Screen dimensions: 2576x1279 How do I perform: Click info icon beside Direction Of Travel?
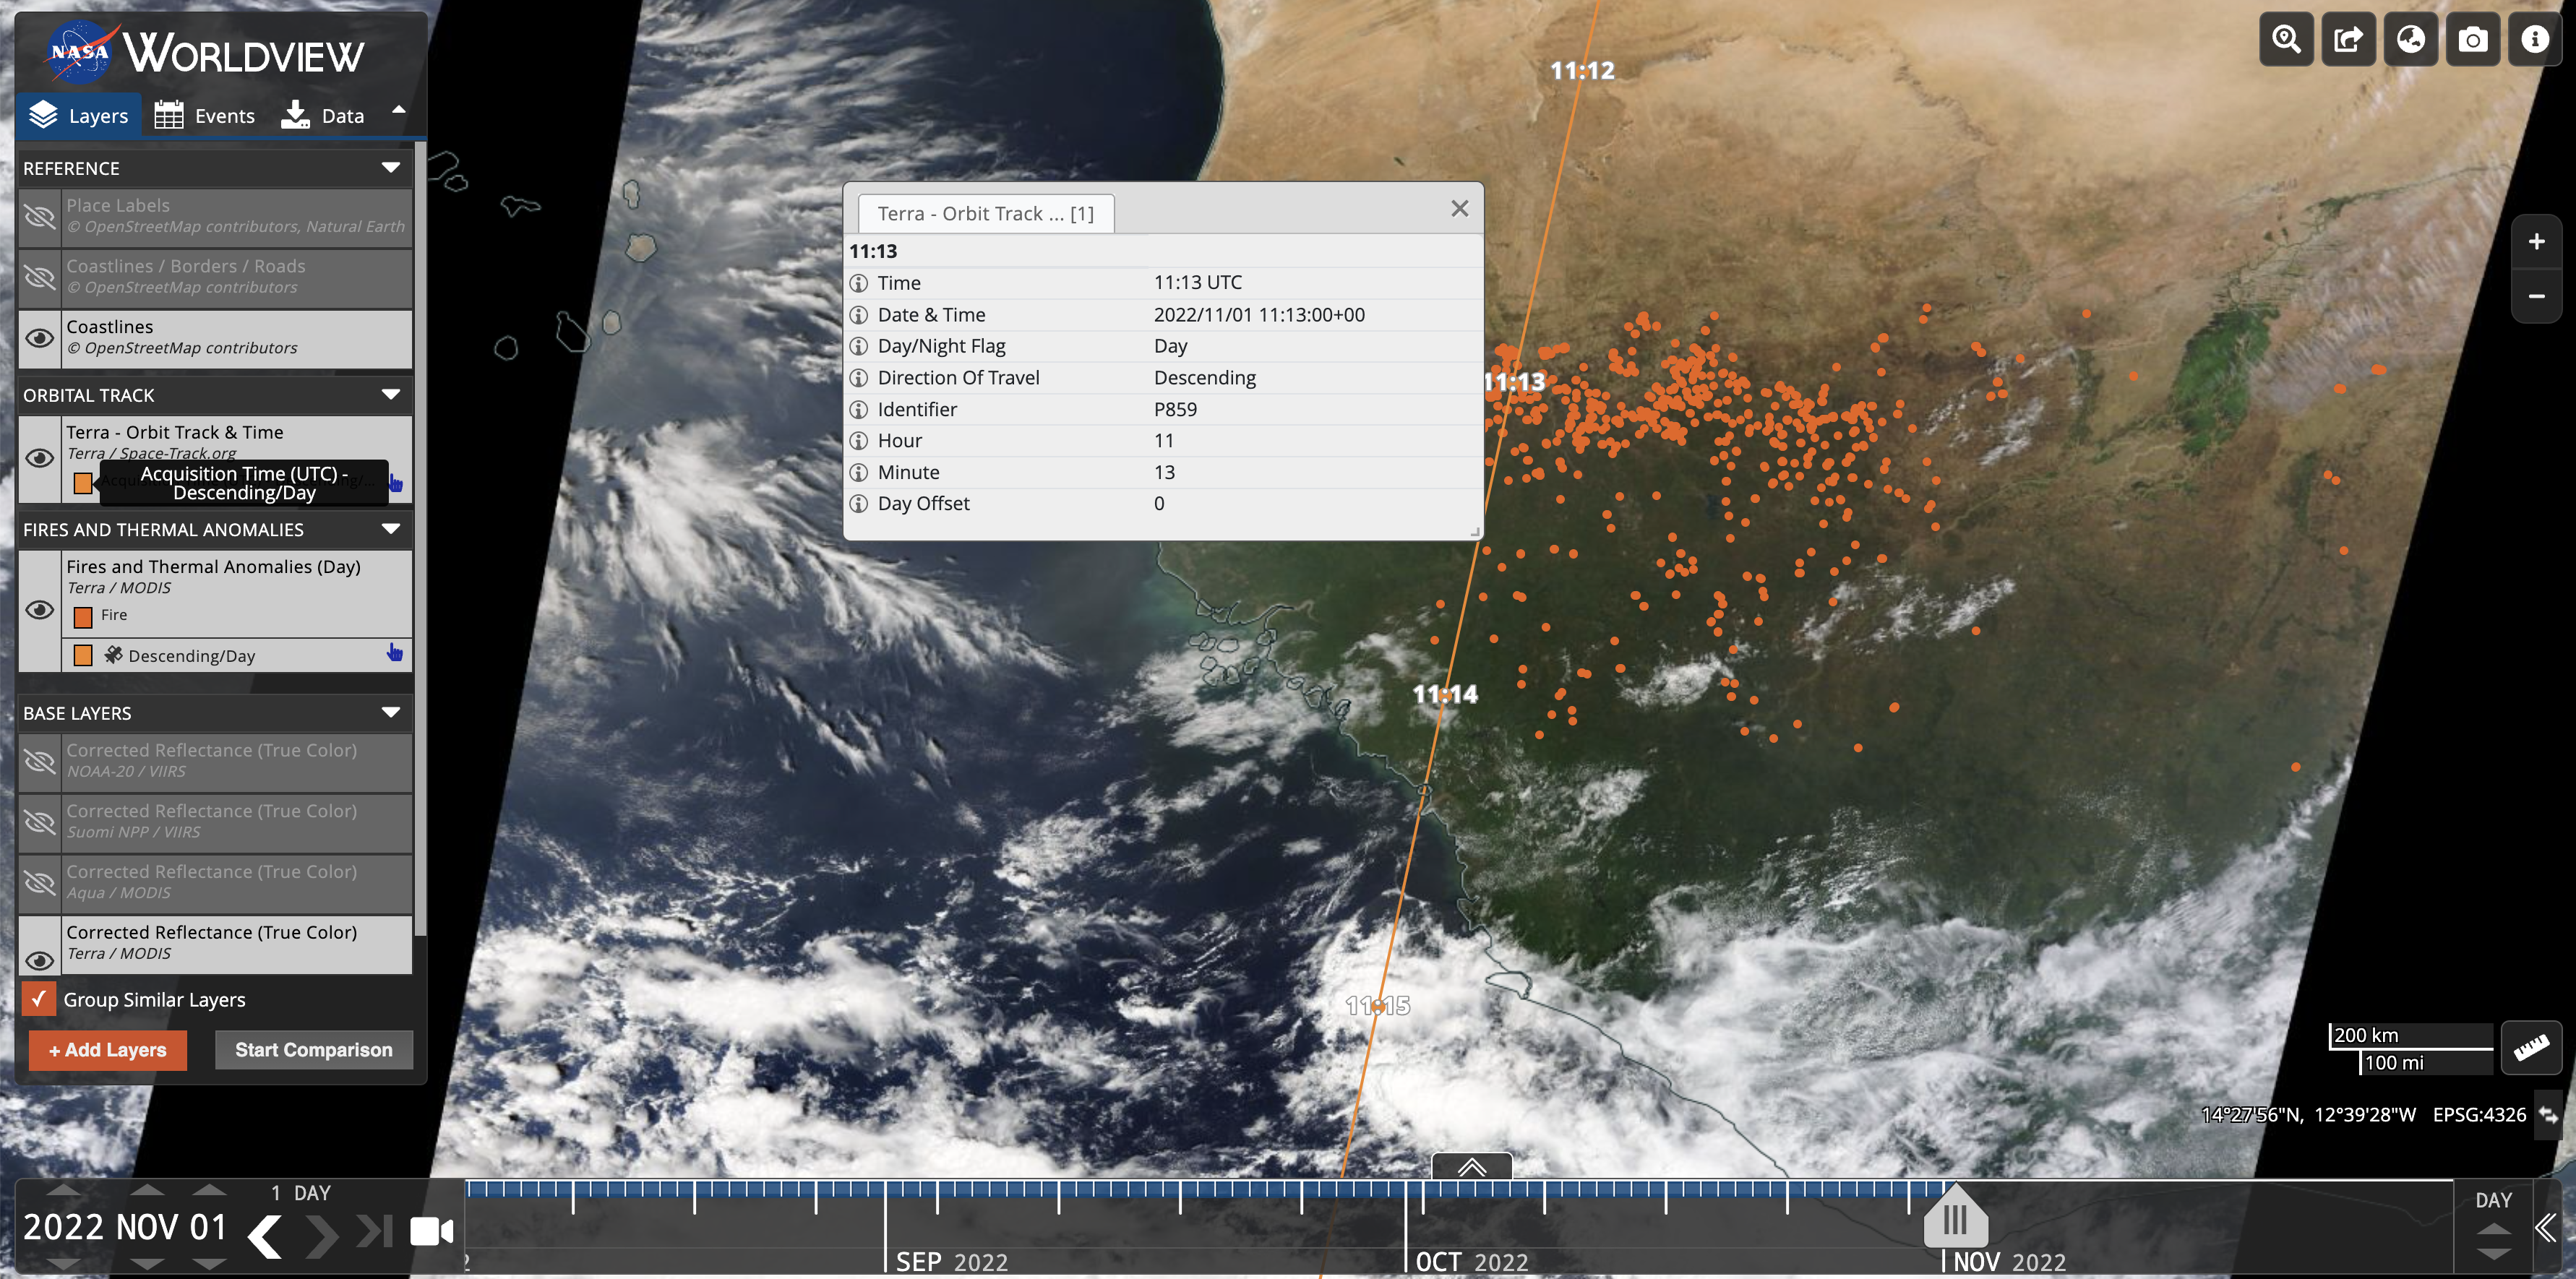[858, 378]
